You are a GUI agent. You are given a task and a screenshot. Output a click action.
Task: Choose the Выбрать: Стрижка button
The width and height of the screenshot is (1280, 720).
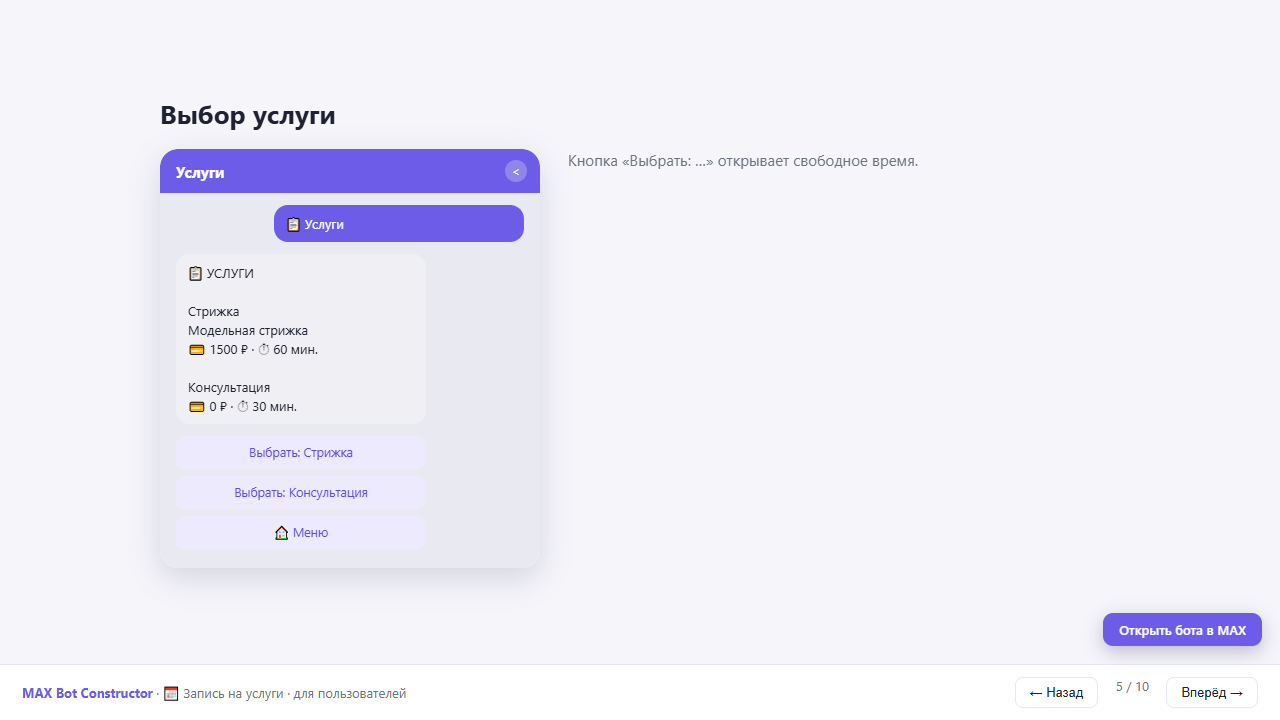301,453
